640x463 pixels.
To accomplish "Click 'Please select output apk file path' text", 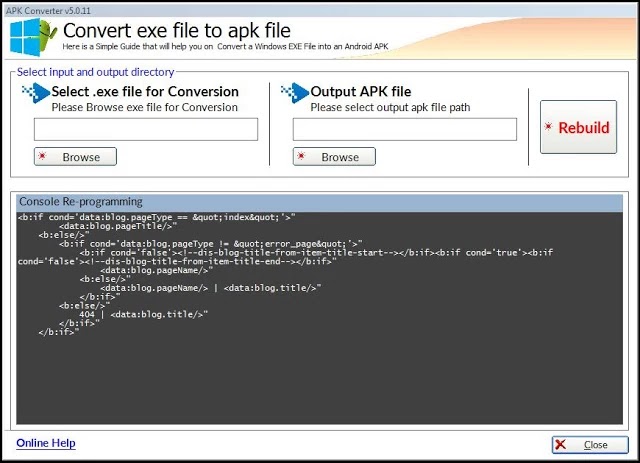I will pos(390,107).
